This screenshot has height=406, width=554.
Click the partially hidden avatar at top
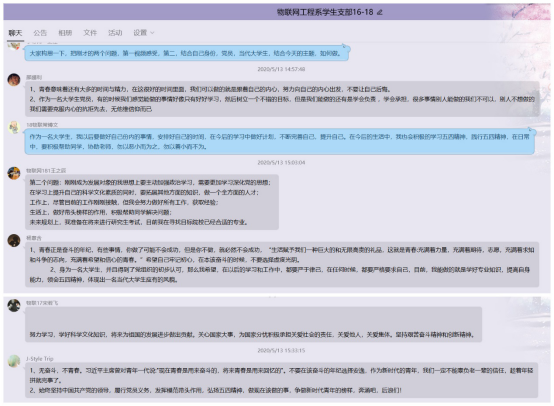[14, 46]
